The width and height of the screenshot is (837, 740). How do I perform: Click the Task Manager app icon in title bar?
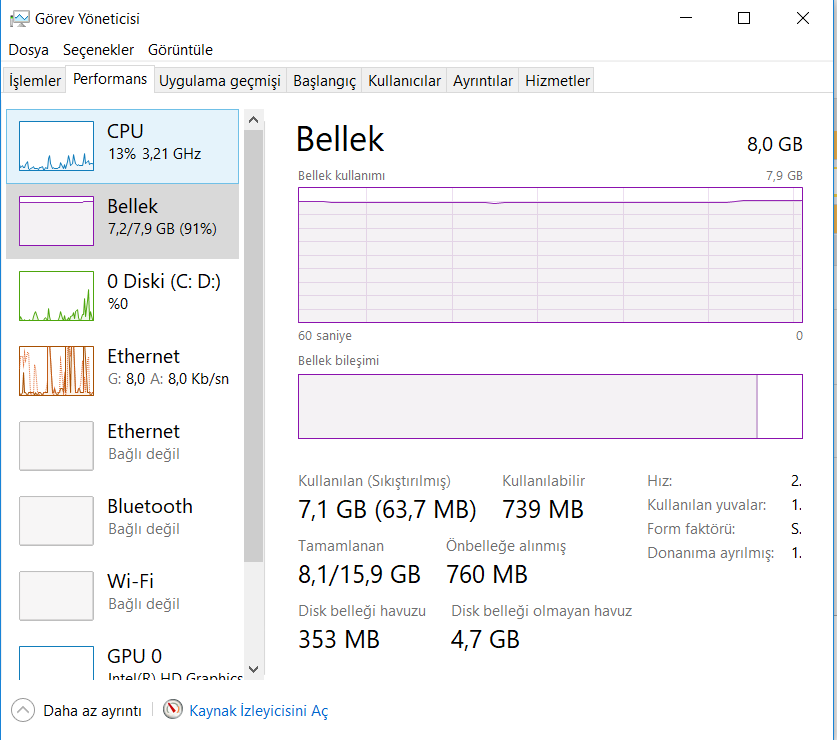point(19,18)
